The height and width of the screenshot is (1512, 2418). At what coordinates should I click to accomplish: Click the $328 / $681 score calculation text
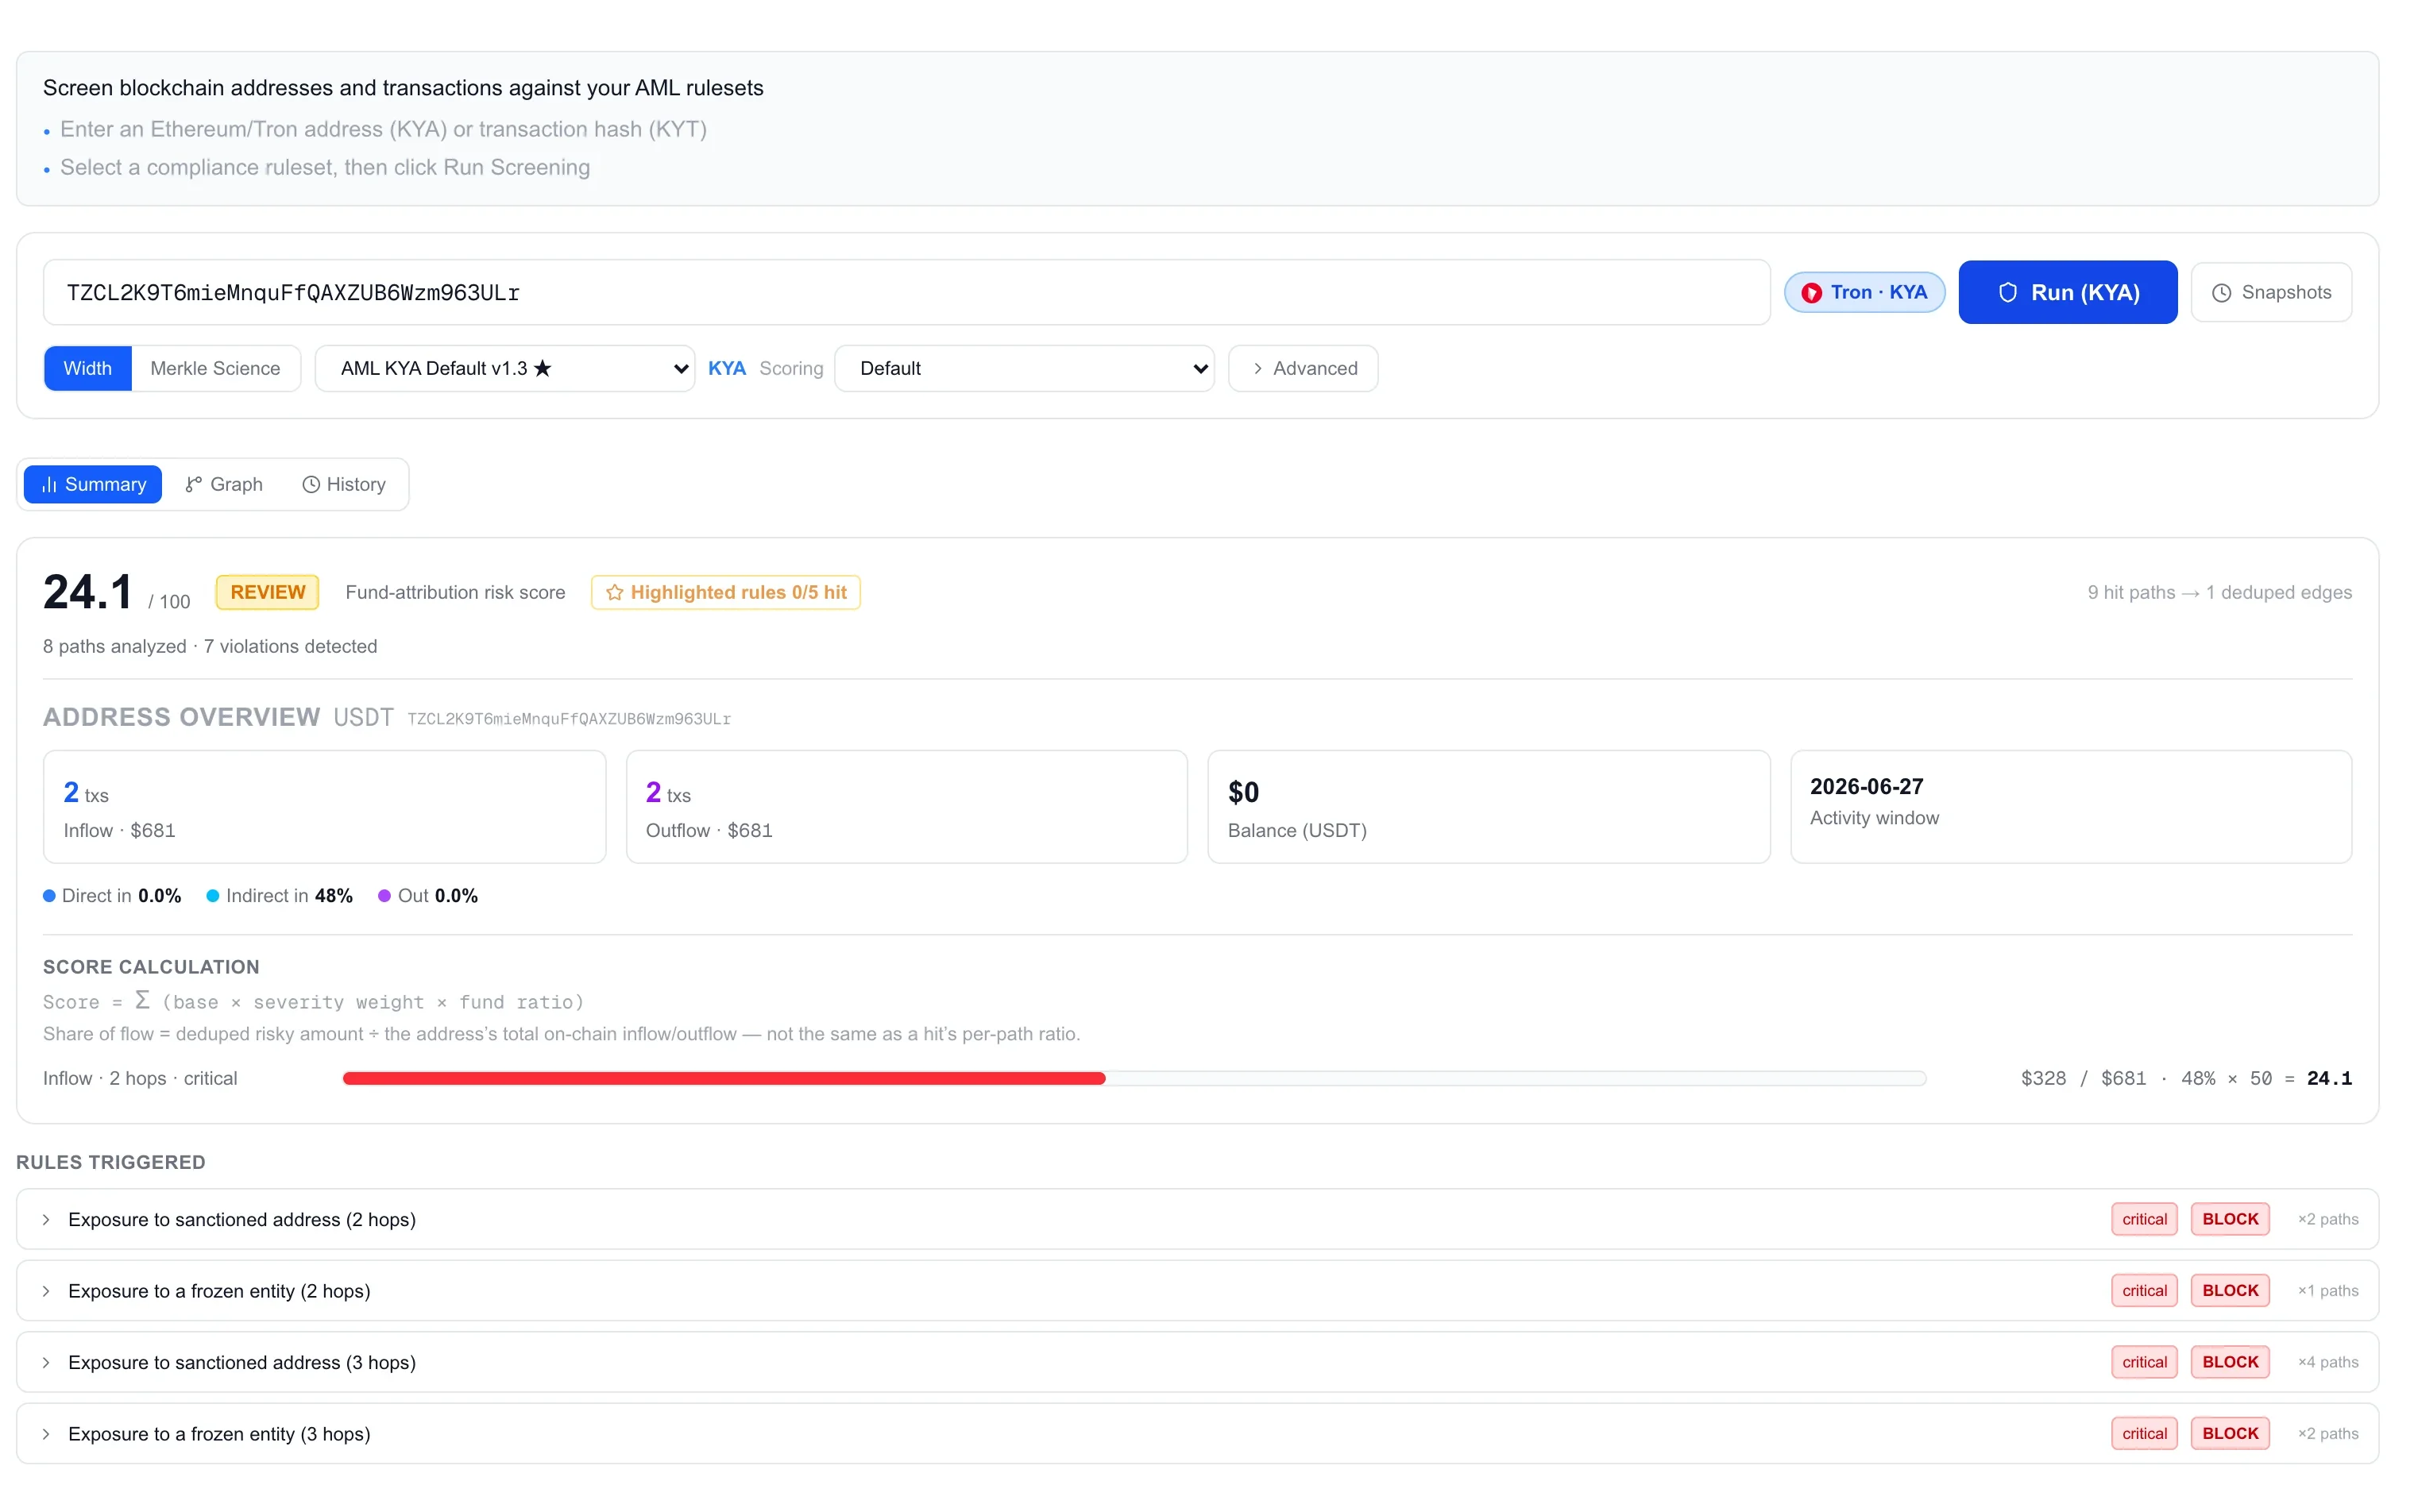coord(2185,1078)
